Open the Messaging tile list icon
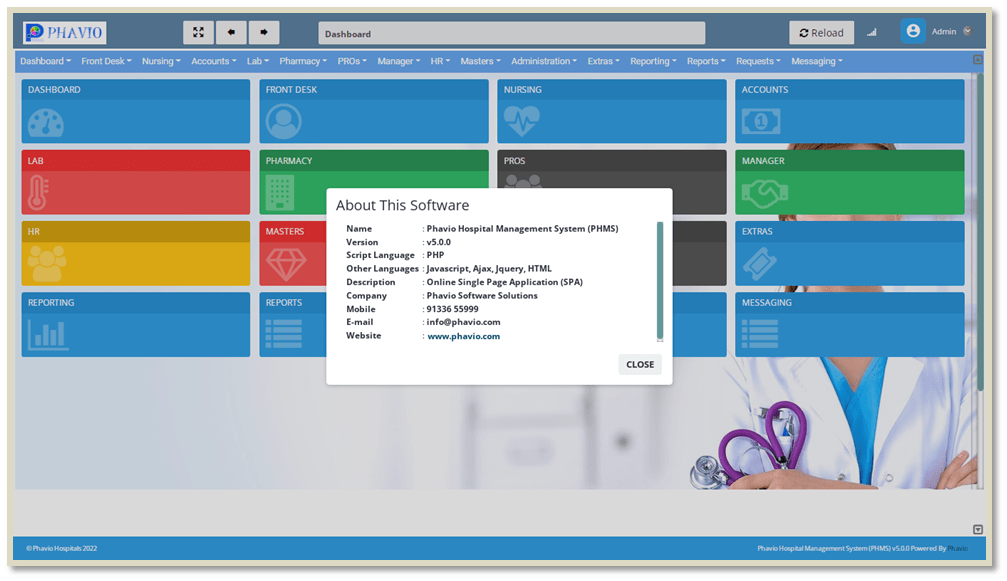The width and height of the screenshot is (1007, 581). [x=760, y=334]
